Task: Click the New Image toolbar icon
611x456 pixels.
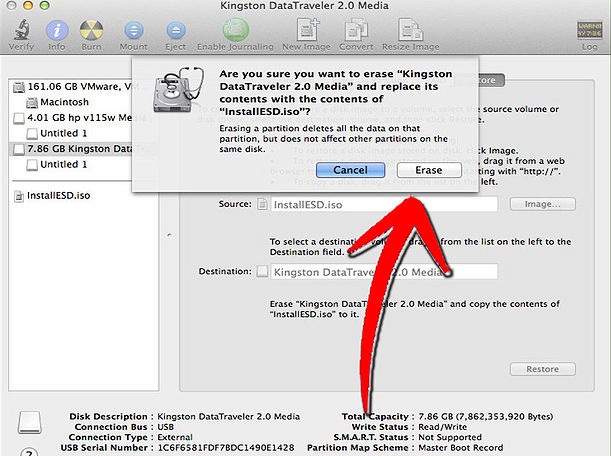Action: pos(307,30)
